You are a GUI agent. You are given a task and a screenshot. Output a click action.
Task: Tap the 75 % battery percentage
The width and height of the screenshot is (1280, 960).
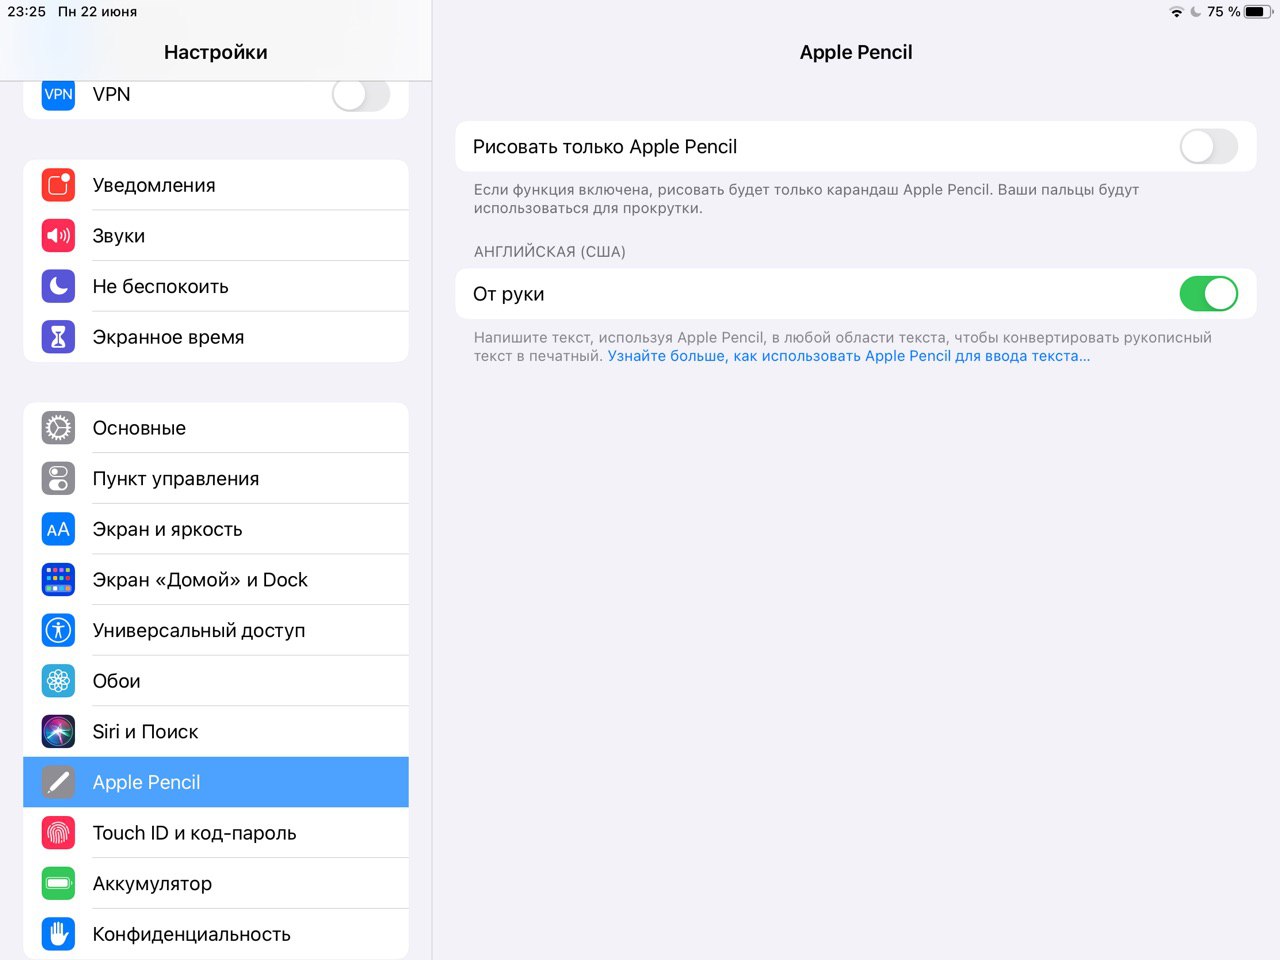(1224, 12)
